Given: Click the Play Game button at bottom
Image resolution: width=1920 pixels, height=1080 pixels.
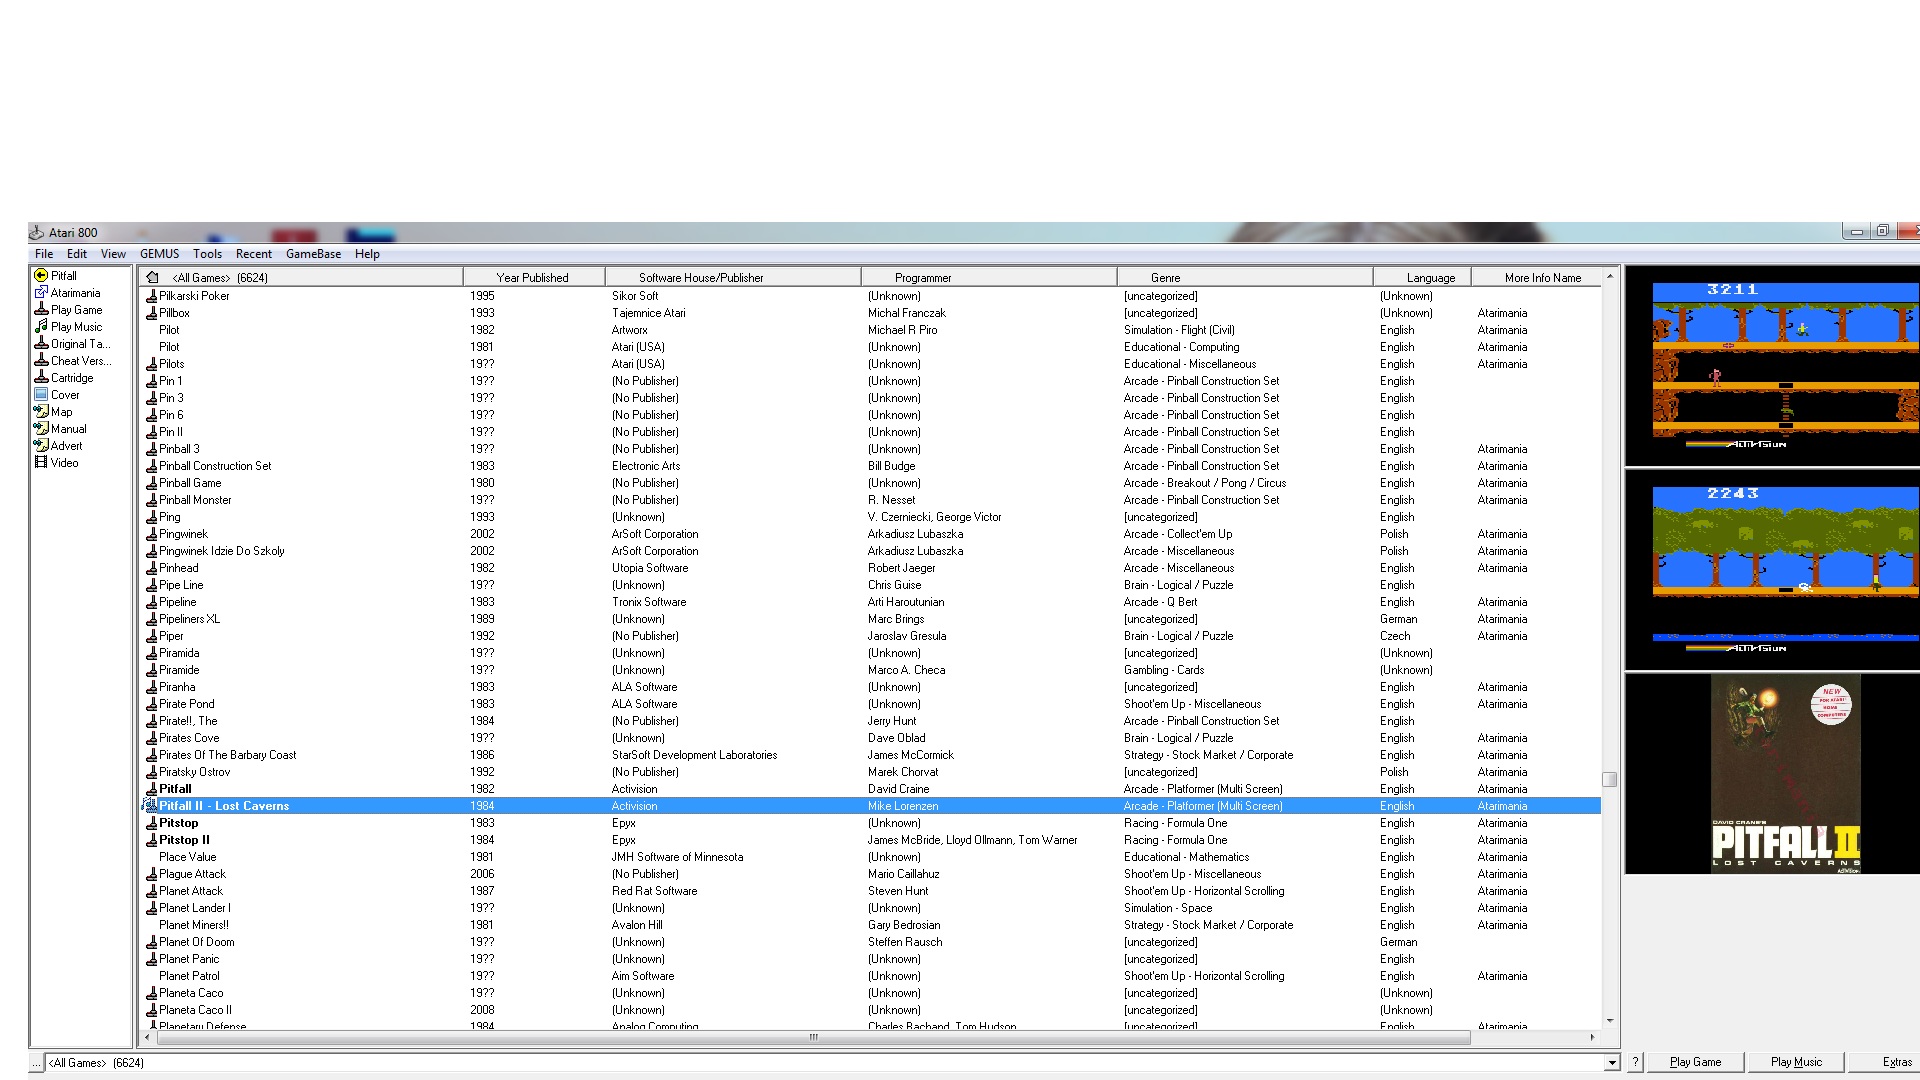Looking at the screenshot, I should coord(1695,1062).
